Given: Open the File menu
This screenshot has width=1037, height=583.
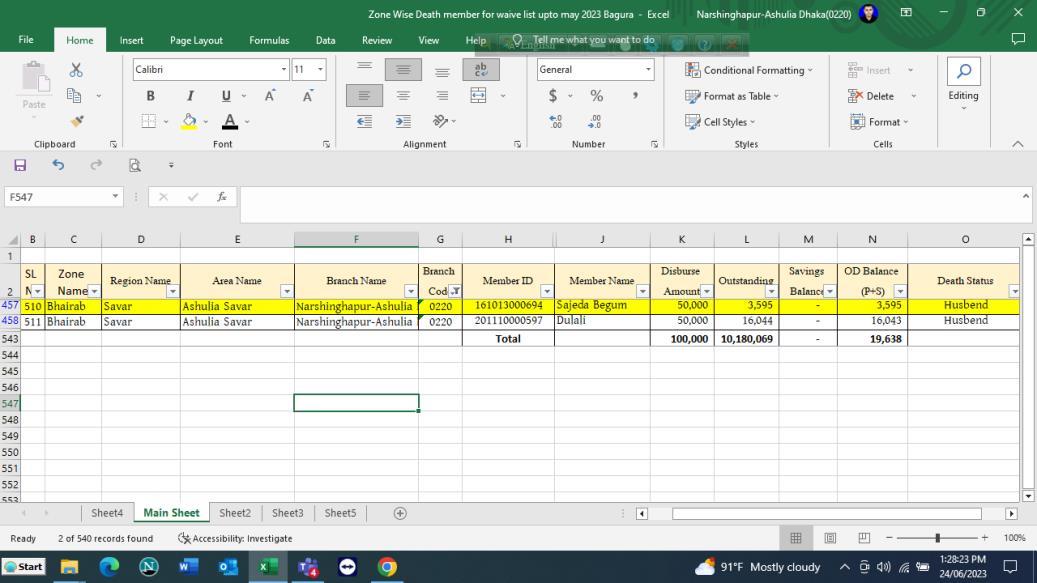Looking at the screenshot, I should pyautogui.click(x=26, y=40).
